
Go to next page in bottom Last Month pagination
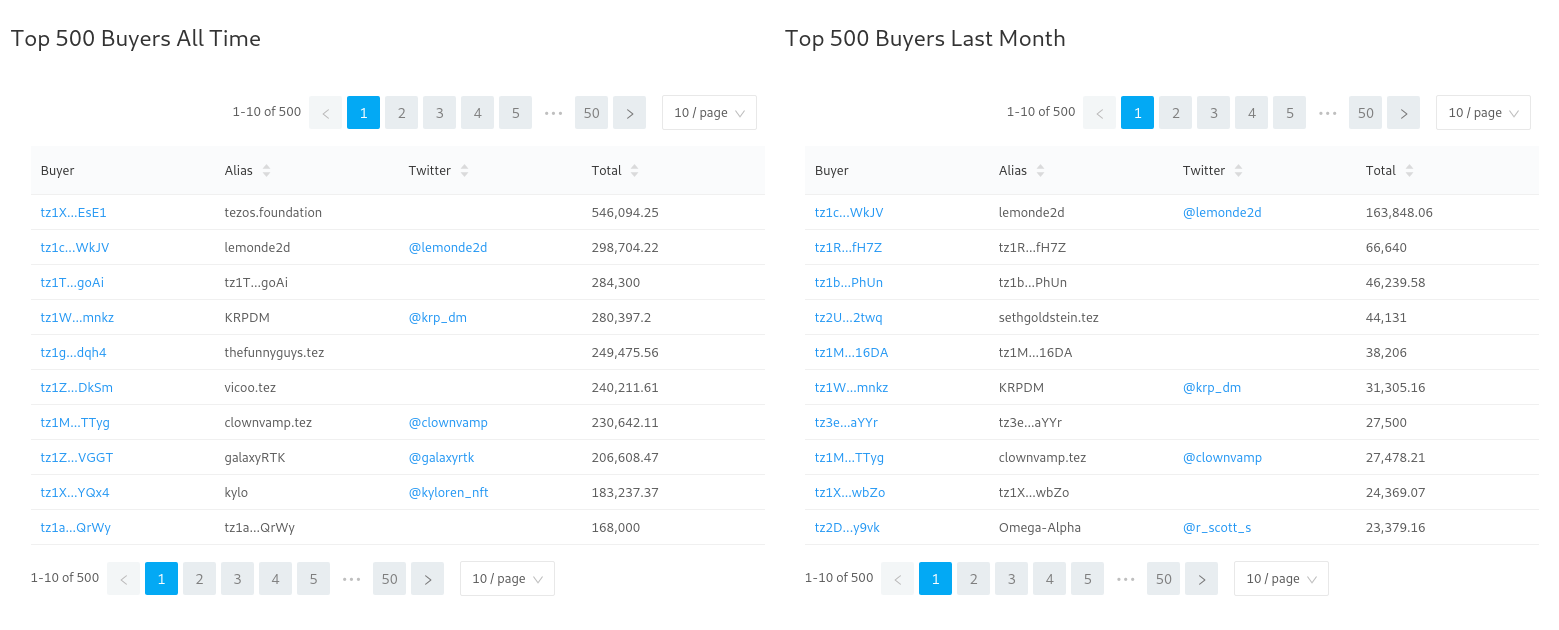click(1201, 579)
